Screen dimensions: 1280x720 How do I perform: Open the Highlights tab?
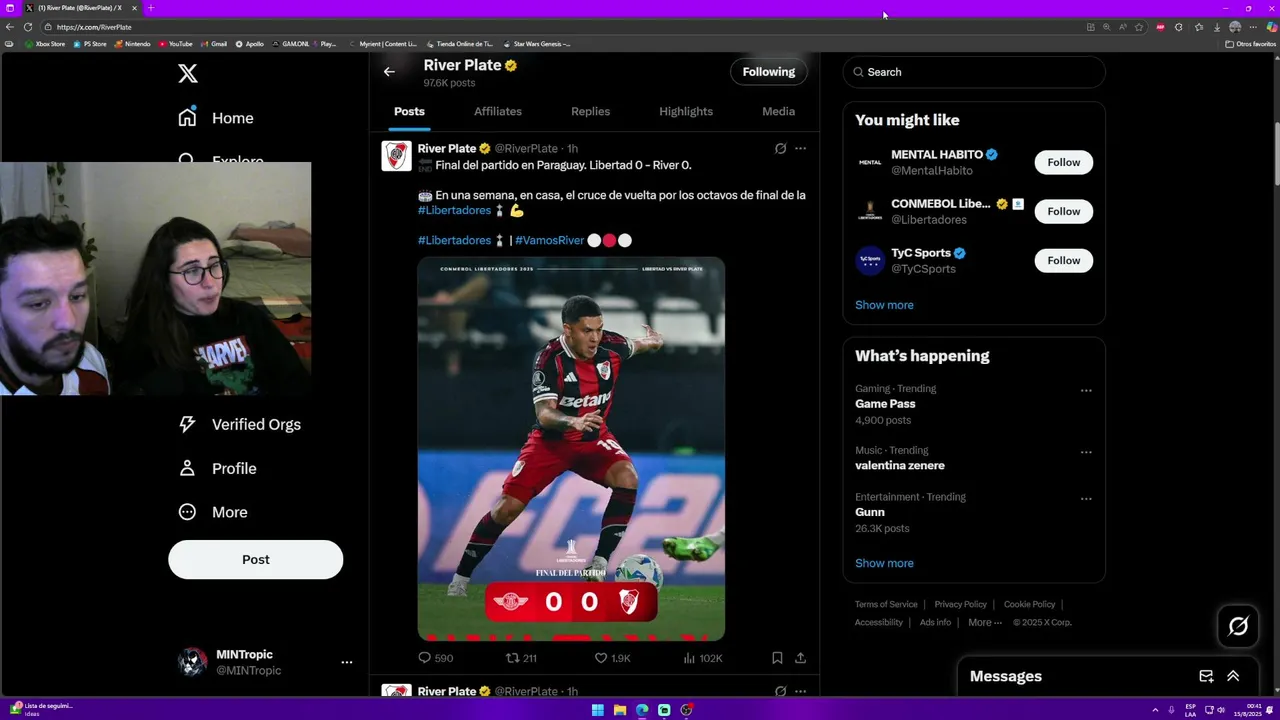[x=686, y=111]
